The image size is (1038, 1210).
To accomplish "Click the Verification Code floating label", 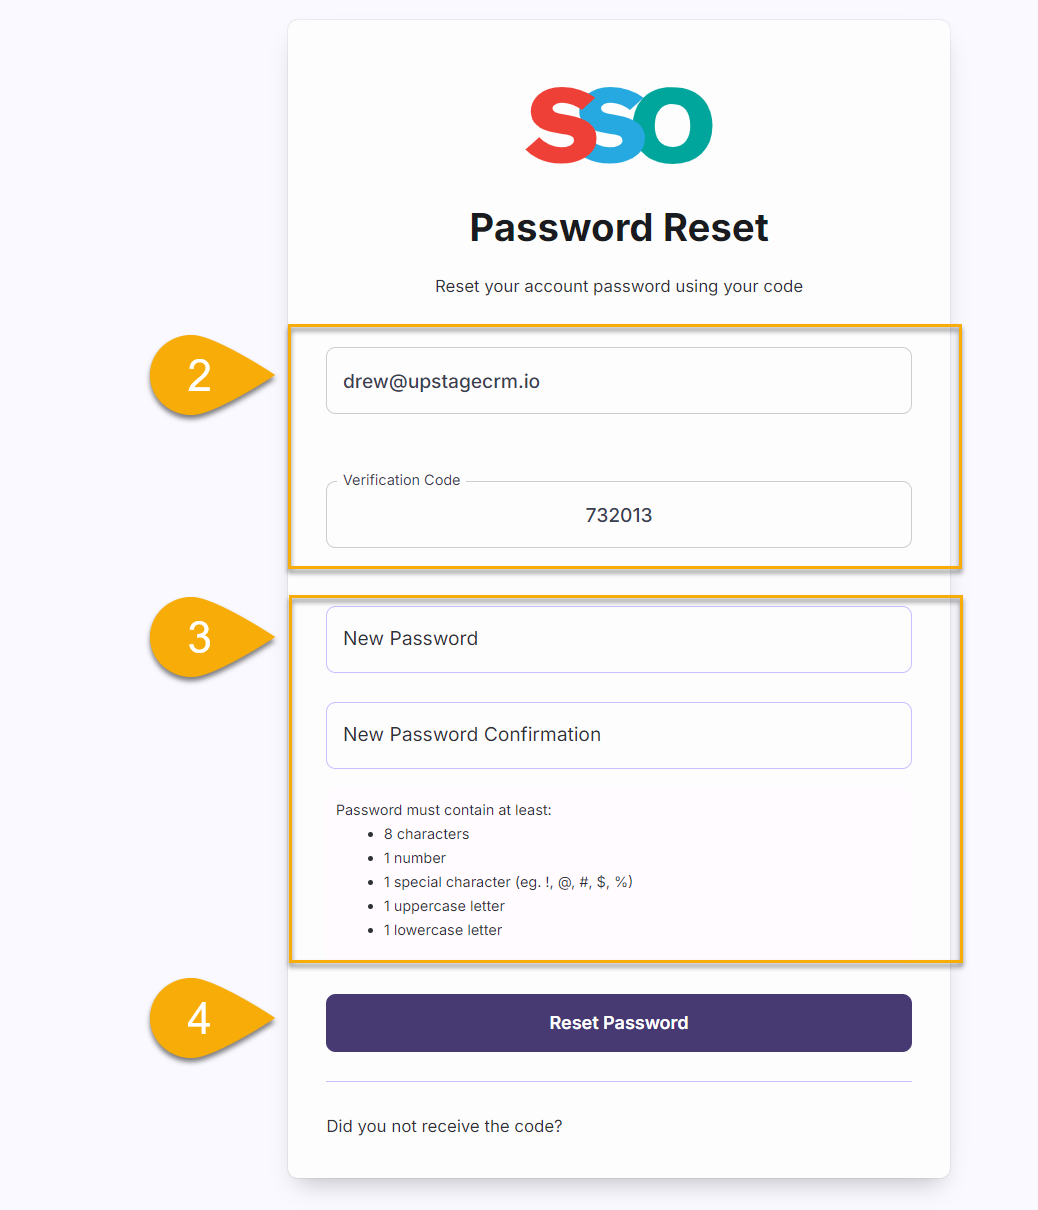I will click(x=402, y=480).
